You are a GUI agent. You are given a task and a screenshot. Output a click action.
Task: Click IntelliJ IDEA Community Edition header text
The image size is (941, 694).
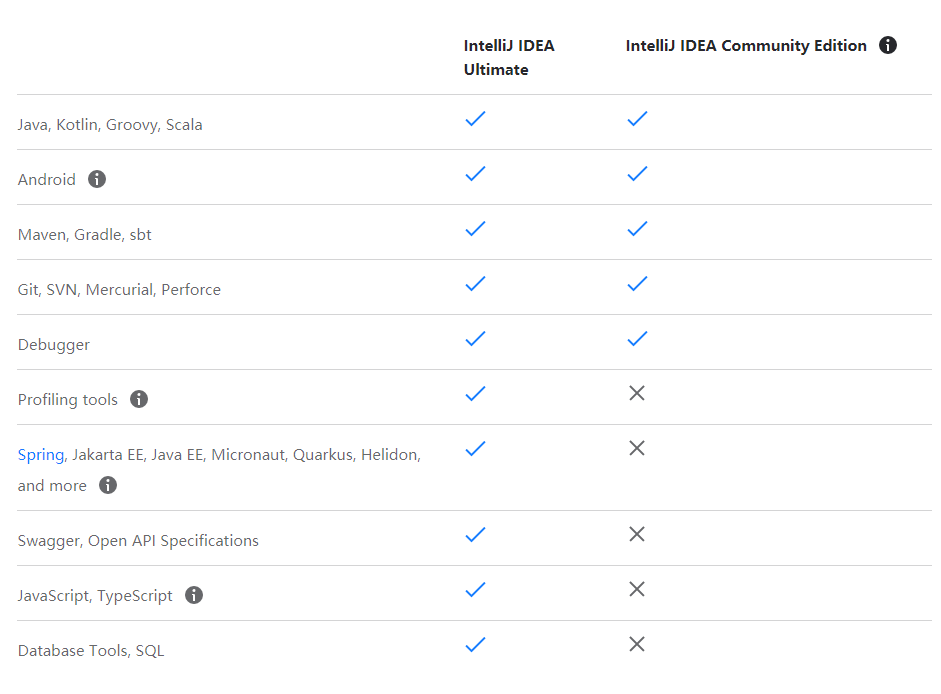click(746, 46)
